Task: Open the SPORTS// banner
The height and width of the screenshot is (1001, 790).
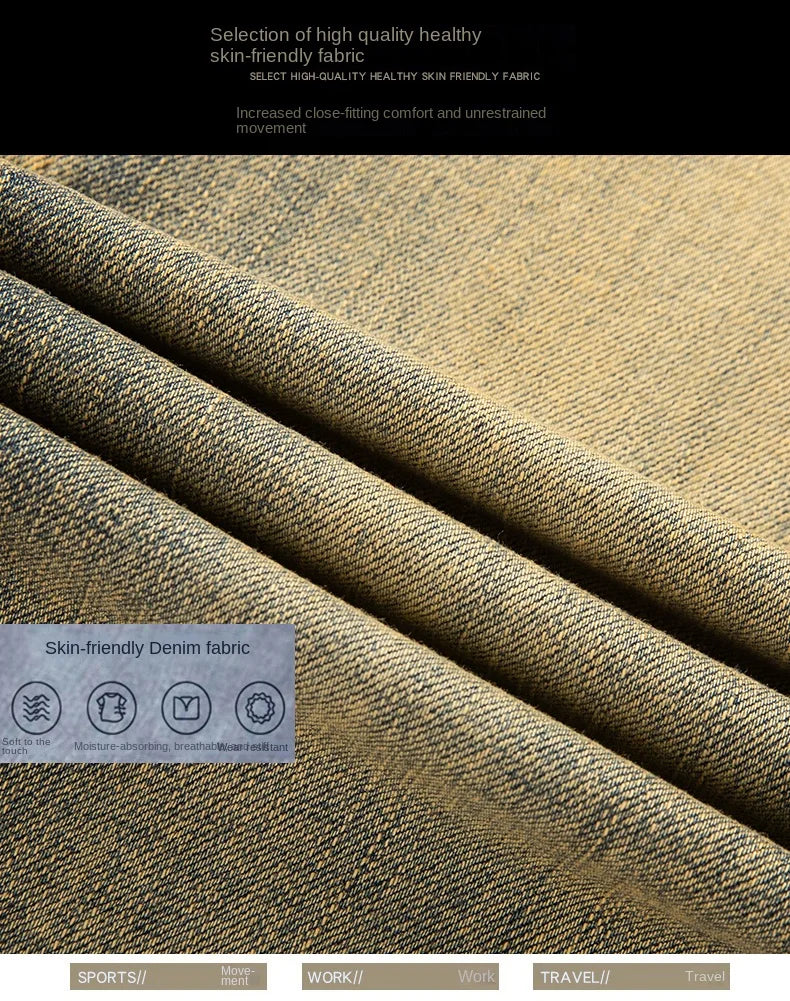Action: point(169,976)
